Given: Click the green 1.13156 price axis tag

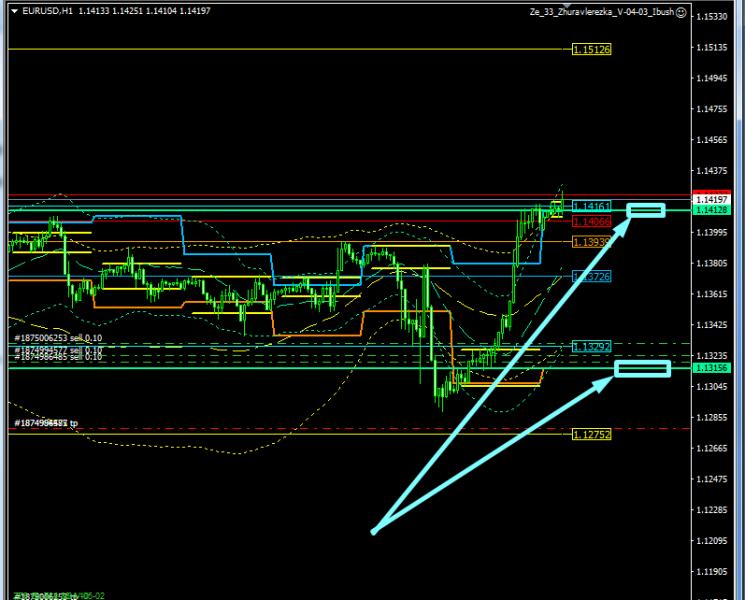Looking at the screenshot, I should pos(712,368).
